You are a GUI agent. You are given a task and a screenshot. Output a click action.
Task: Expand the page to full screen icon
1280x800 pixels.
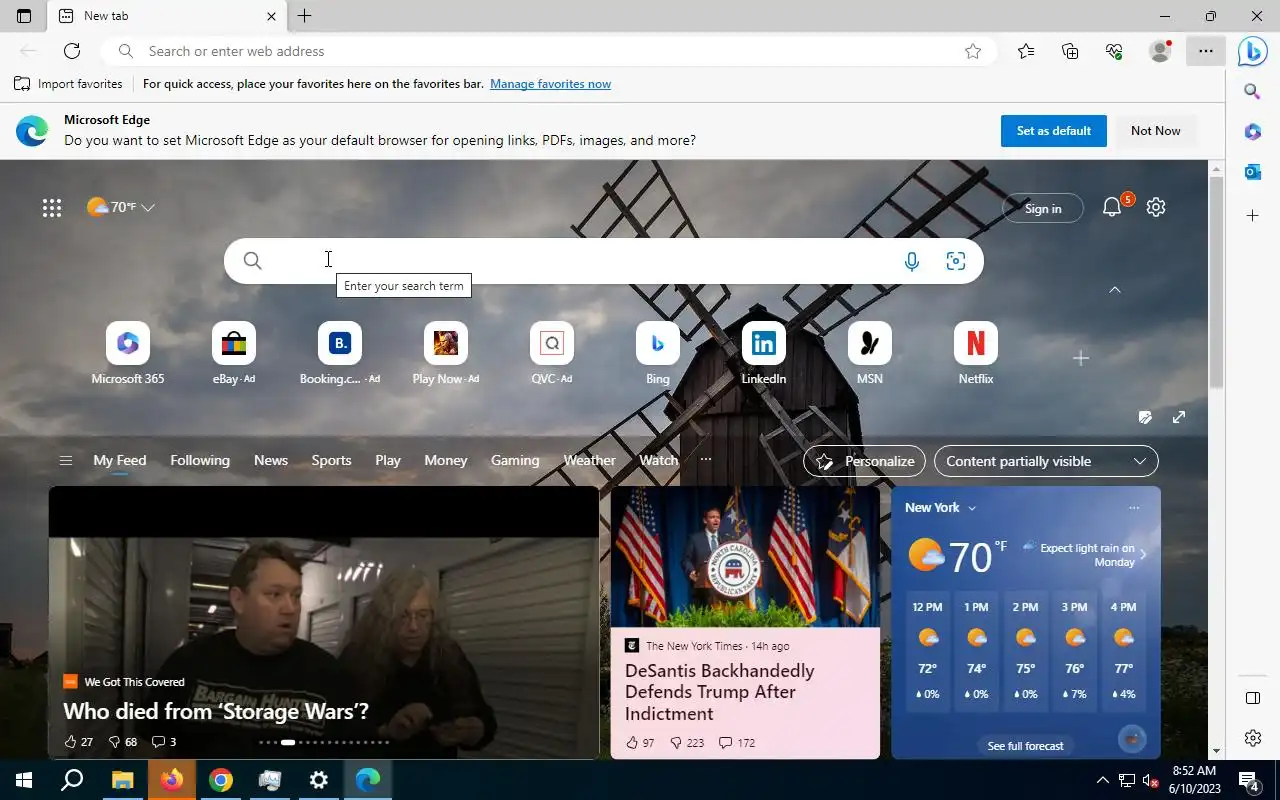1179,417
